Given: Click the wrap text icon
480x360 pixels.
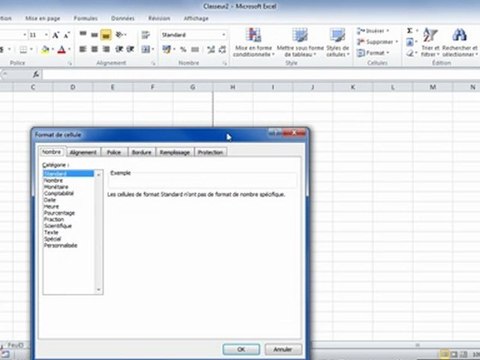Looking at the screenshot, I should click(145, 35).
